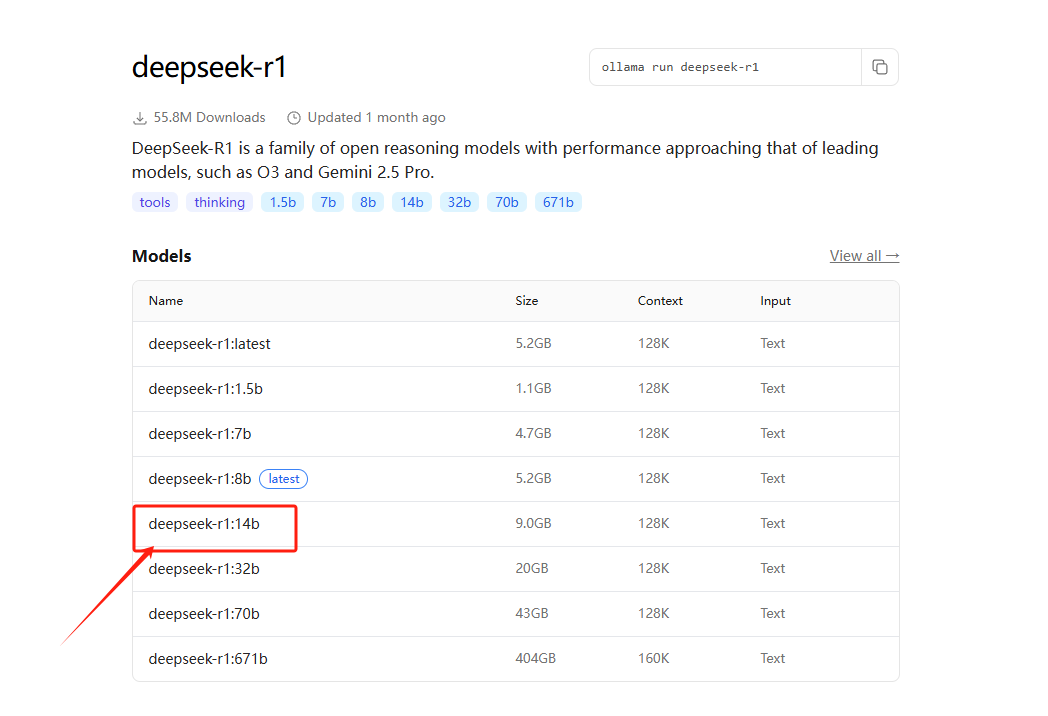Click the 8b tag under the description
Image resolution: width=1048 pixels, height=716 pixels.
368,202
